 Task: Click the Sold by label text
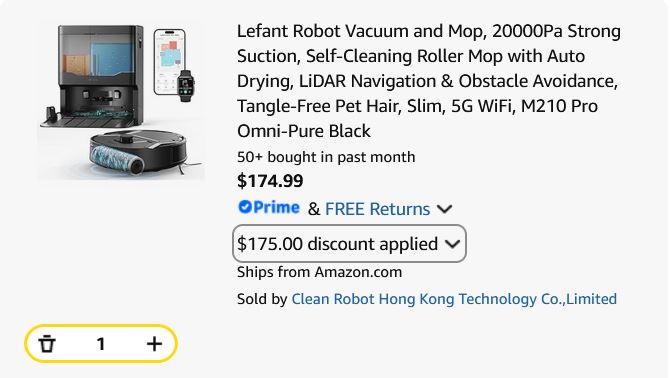262,299
